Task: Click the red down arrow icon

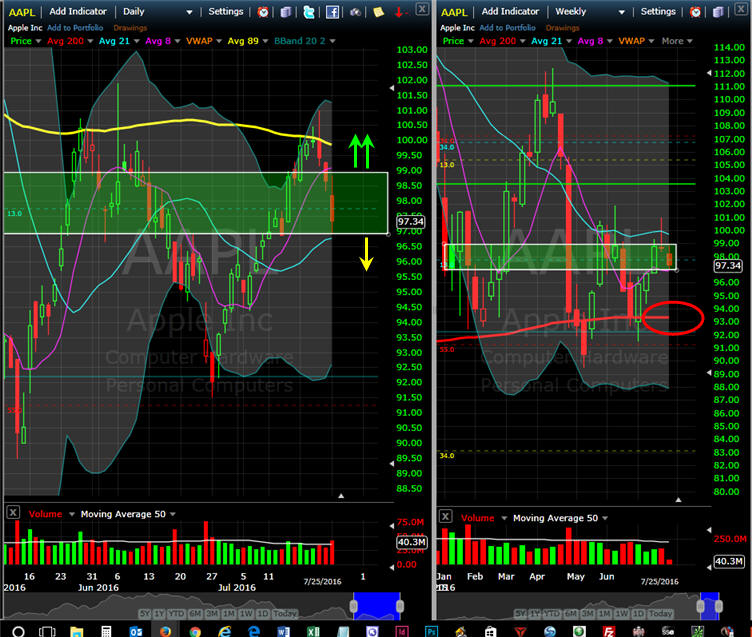Action: [x=400, y=12]
